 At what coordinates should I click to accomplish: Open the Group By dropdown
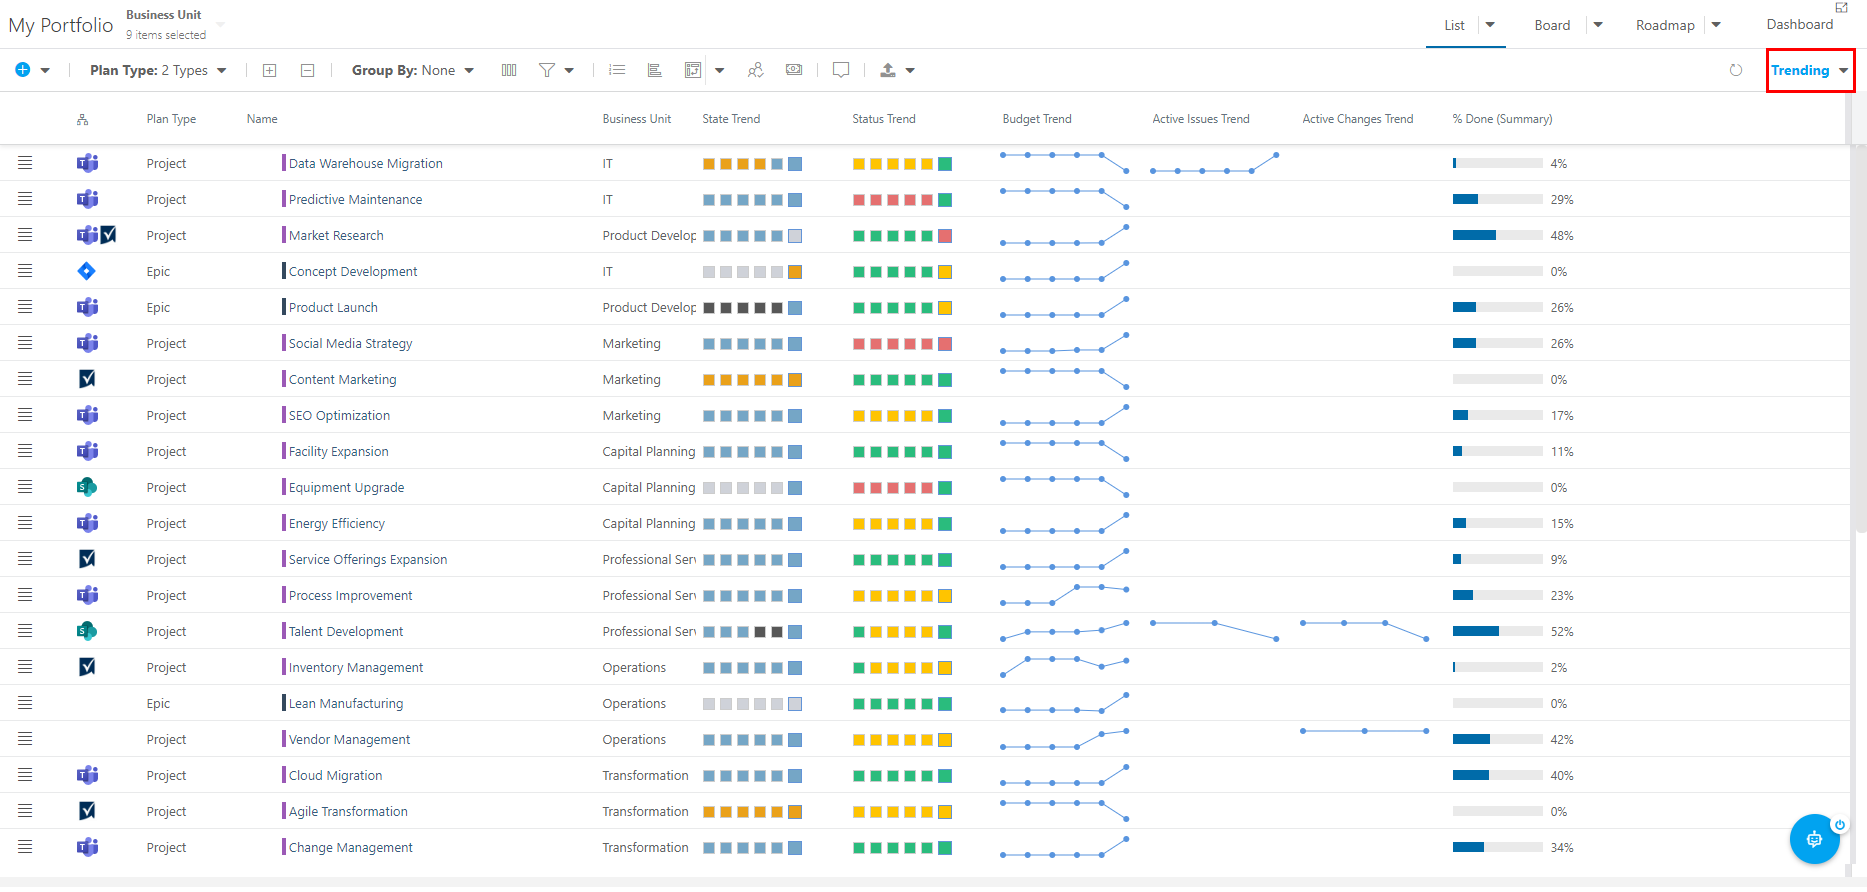pos(412,70)
